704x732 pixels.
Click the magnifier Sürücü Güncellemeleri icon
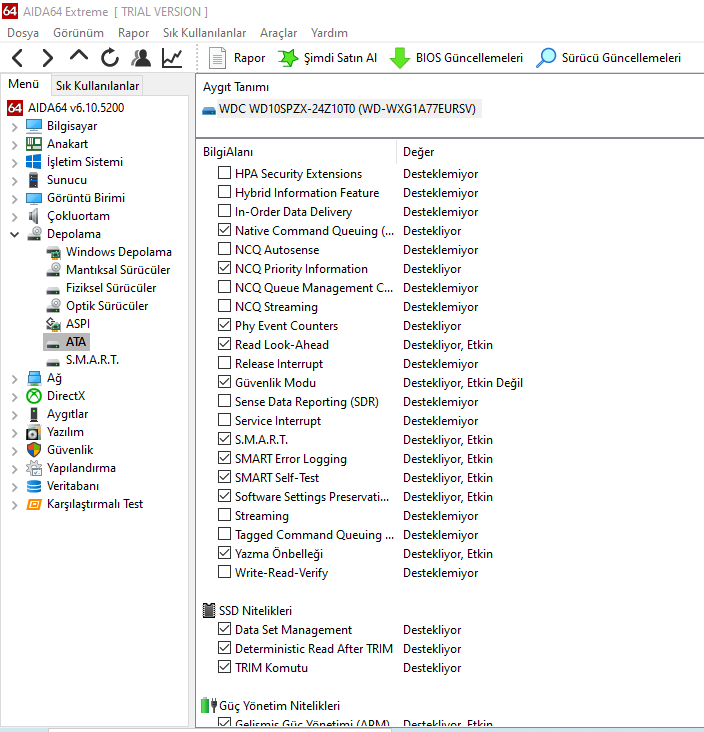546,58
